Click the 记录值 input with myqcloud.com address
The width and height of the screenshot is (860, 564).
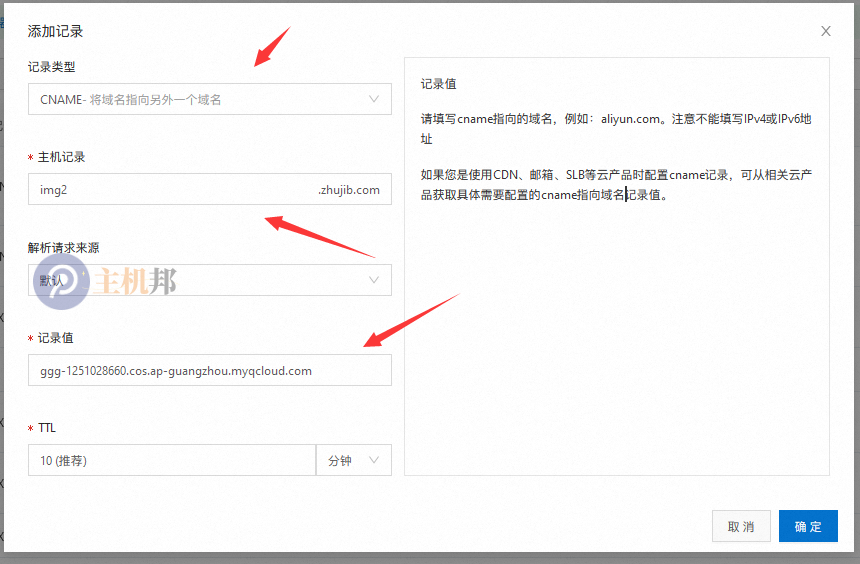[210, 370]
